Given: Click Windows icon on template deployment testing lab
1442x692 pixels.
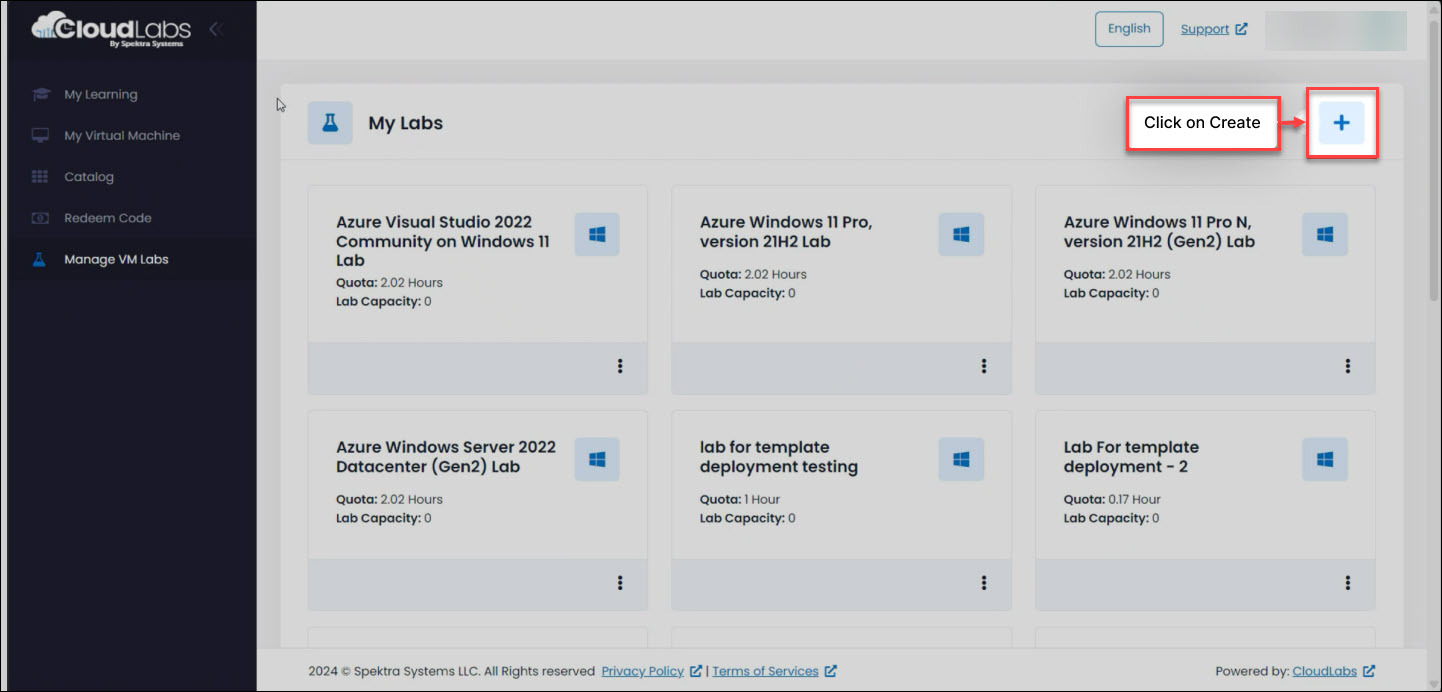Looking at the screenshot, I should [961, 460].
